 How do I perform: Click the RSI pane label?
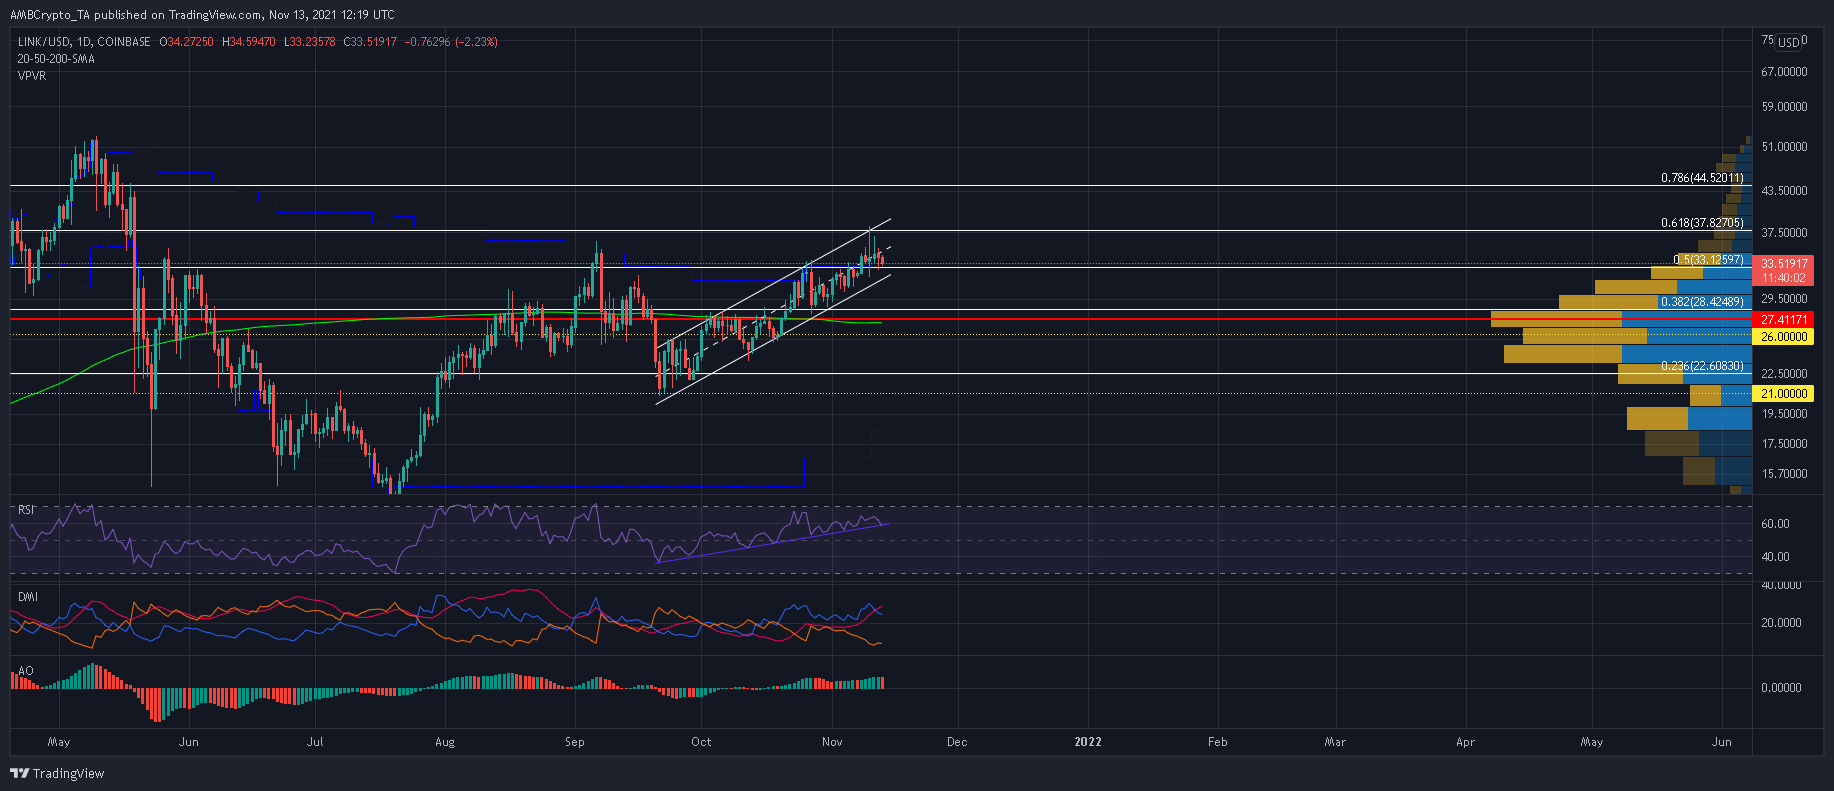coord(26,510)
